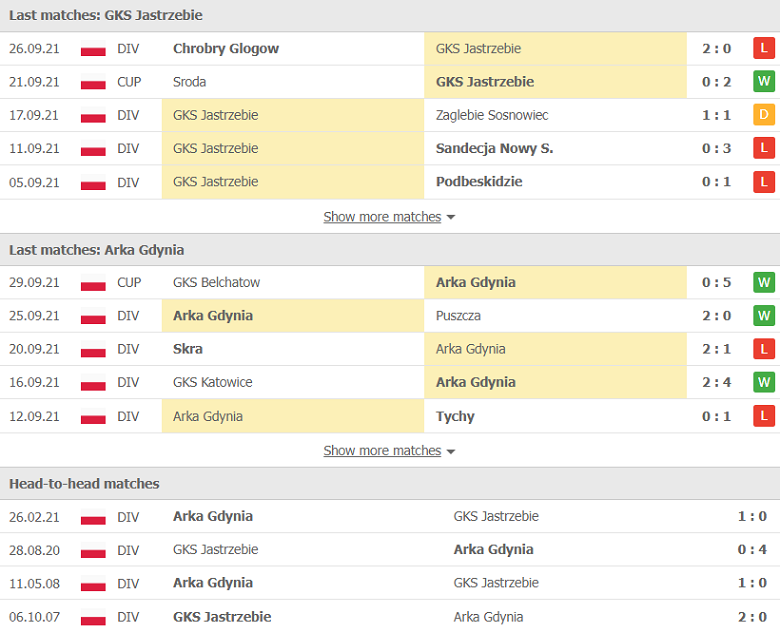Click the orange D badge for Zaglebie Sosnowiec match

tap(764, 115)
